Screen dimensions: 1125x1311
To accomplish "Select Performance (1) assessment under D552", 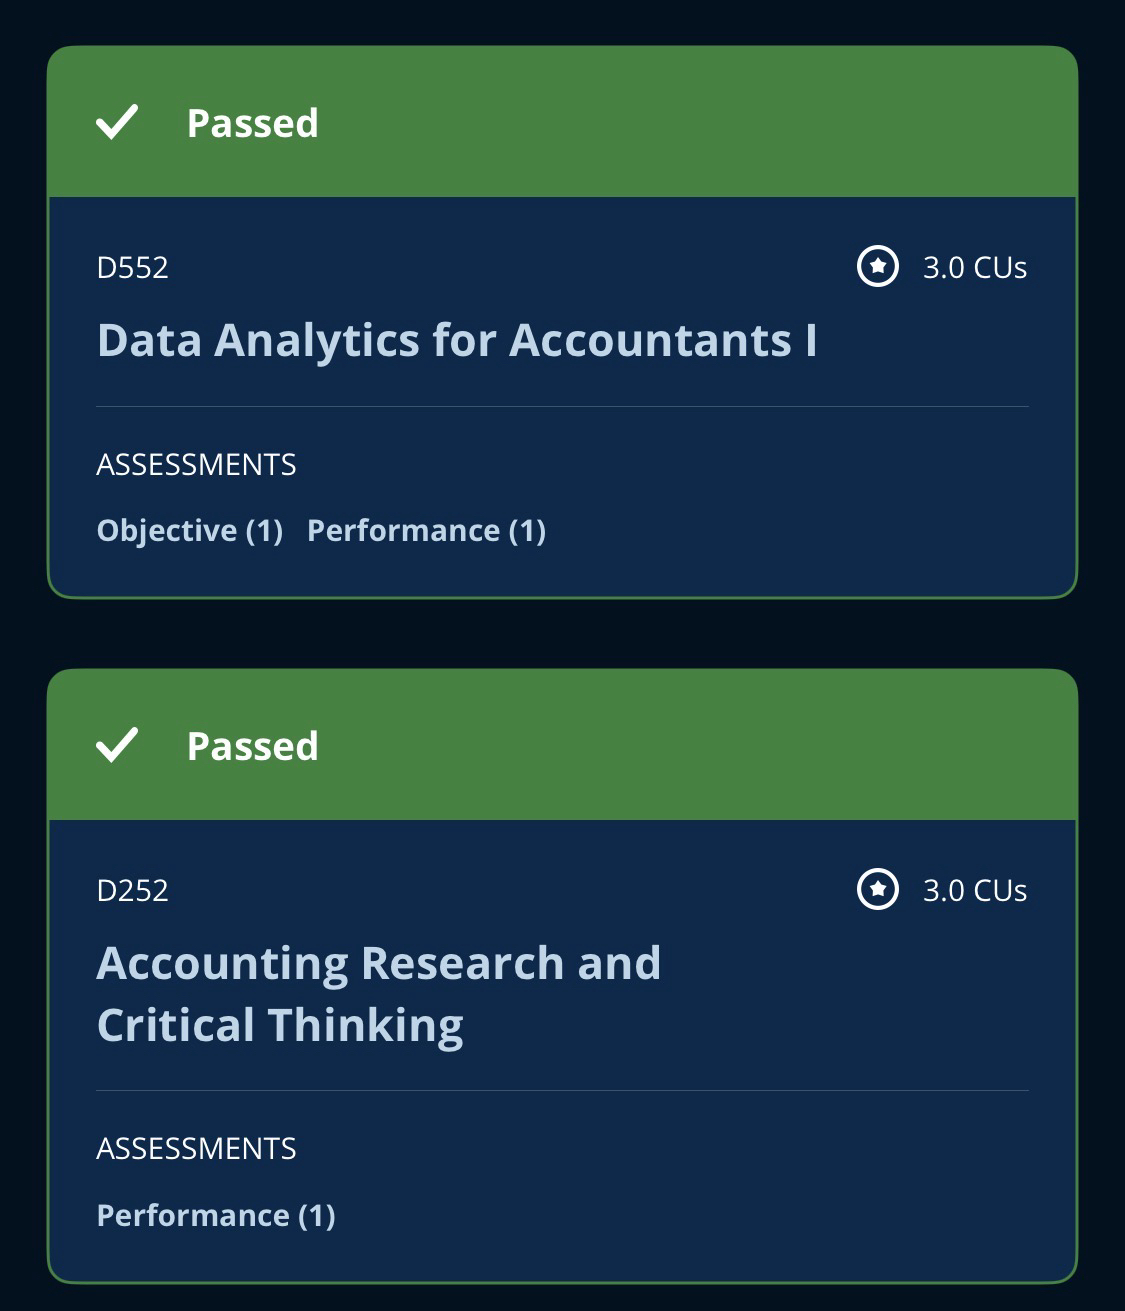I will (x=426, y=530).
